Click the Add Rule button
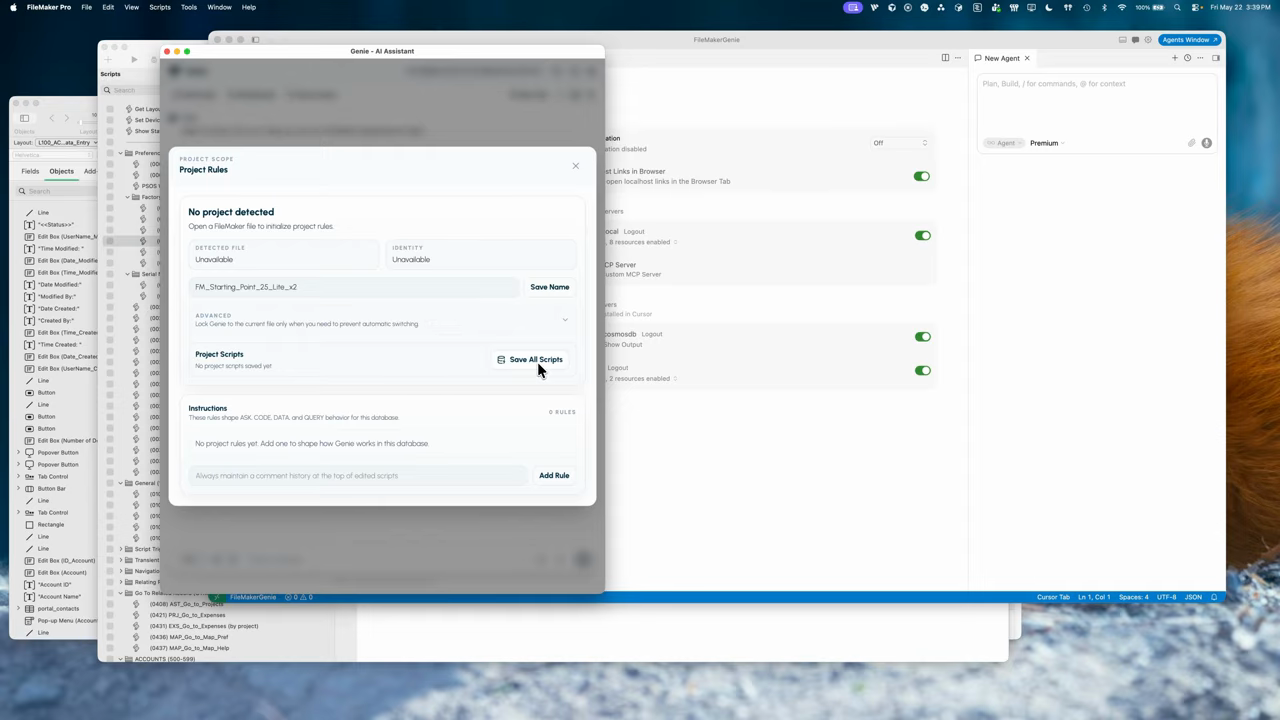 (x=554, y=476)
